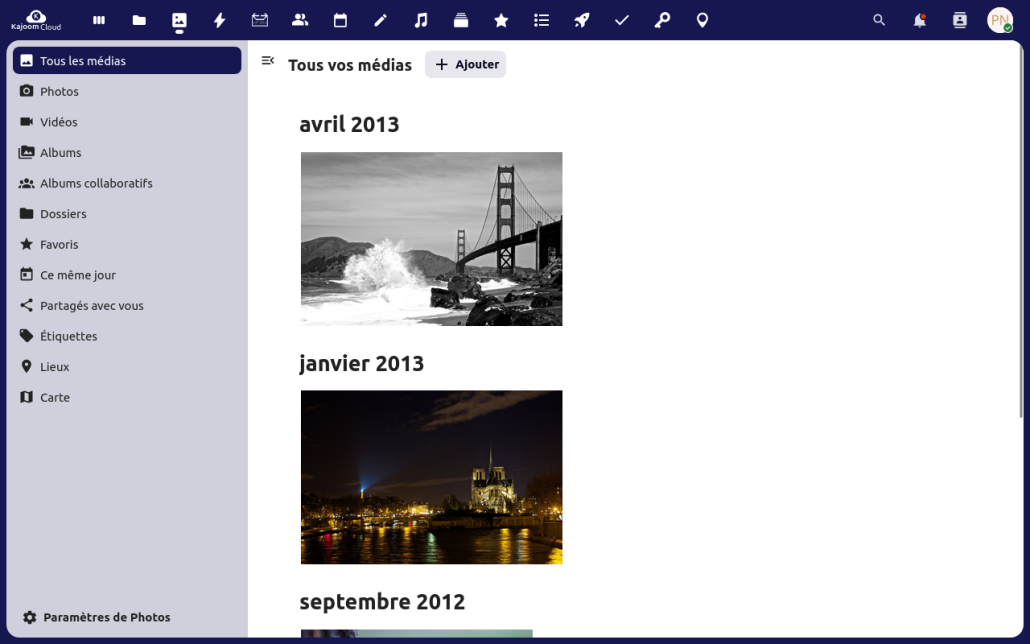Viewport: 1030px width, 644px height.
Task: Collapse the photos navigation sidebar
Action: coord(267,61)
